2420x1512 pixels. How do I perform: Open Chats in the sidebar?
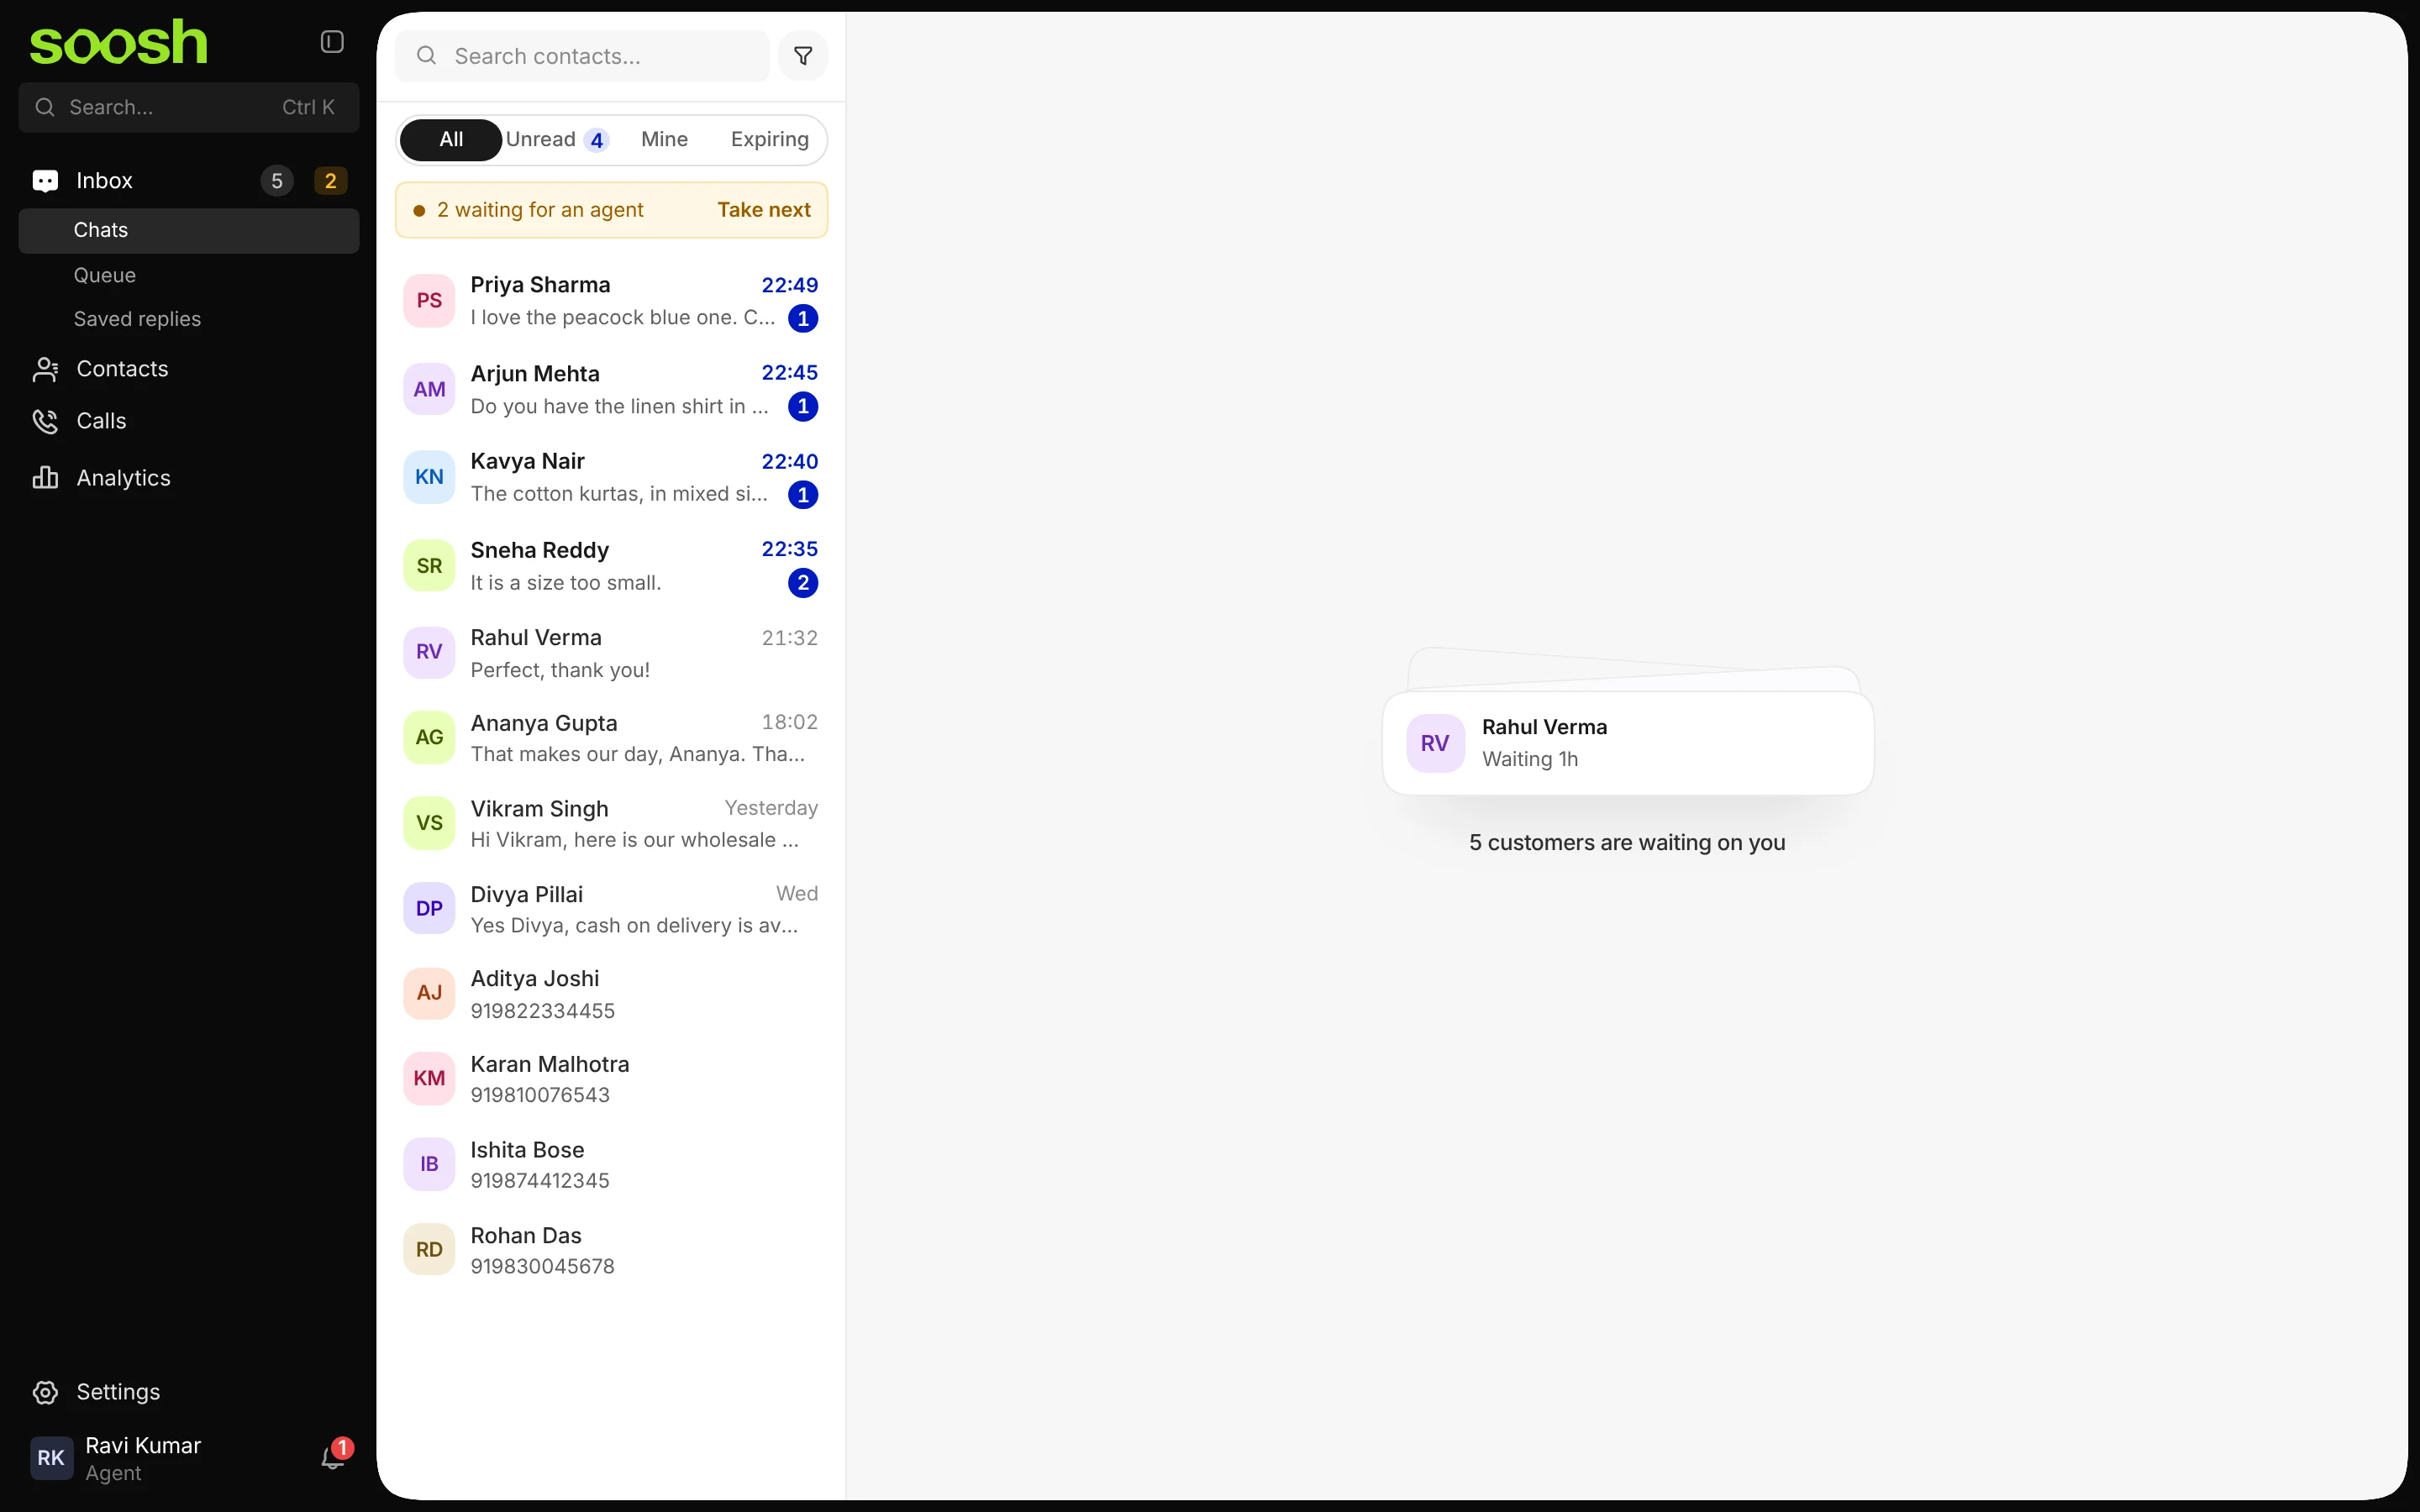click(189, 231)
